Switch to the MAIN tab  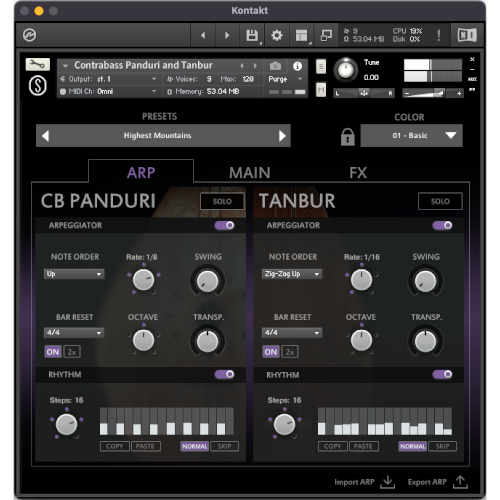pos(250,173)
